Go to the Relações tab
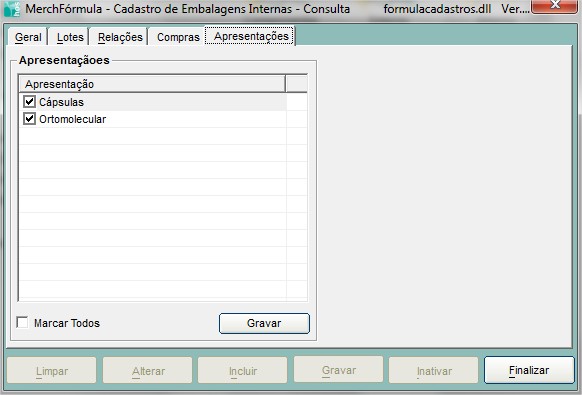 coord(120,37)
